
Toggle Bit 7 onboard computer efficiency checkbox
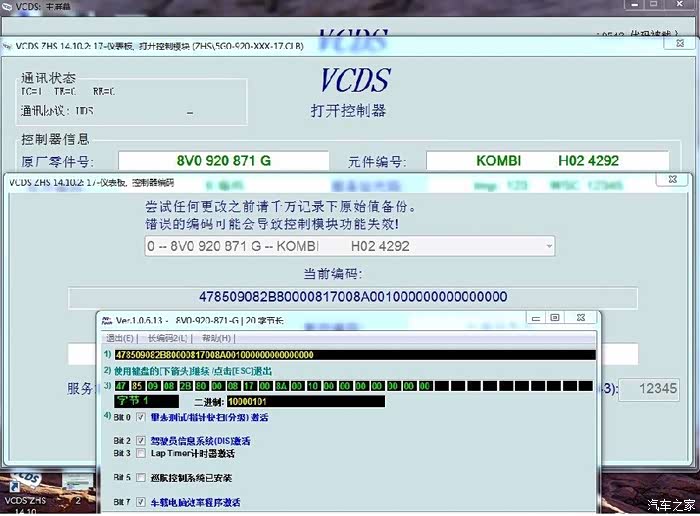(x=141, y=502)
